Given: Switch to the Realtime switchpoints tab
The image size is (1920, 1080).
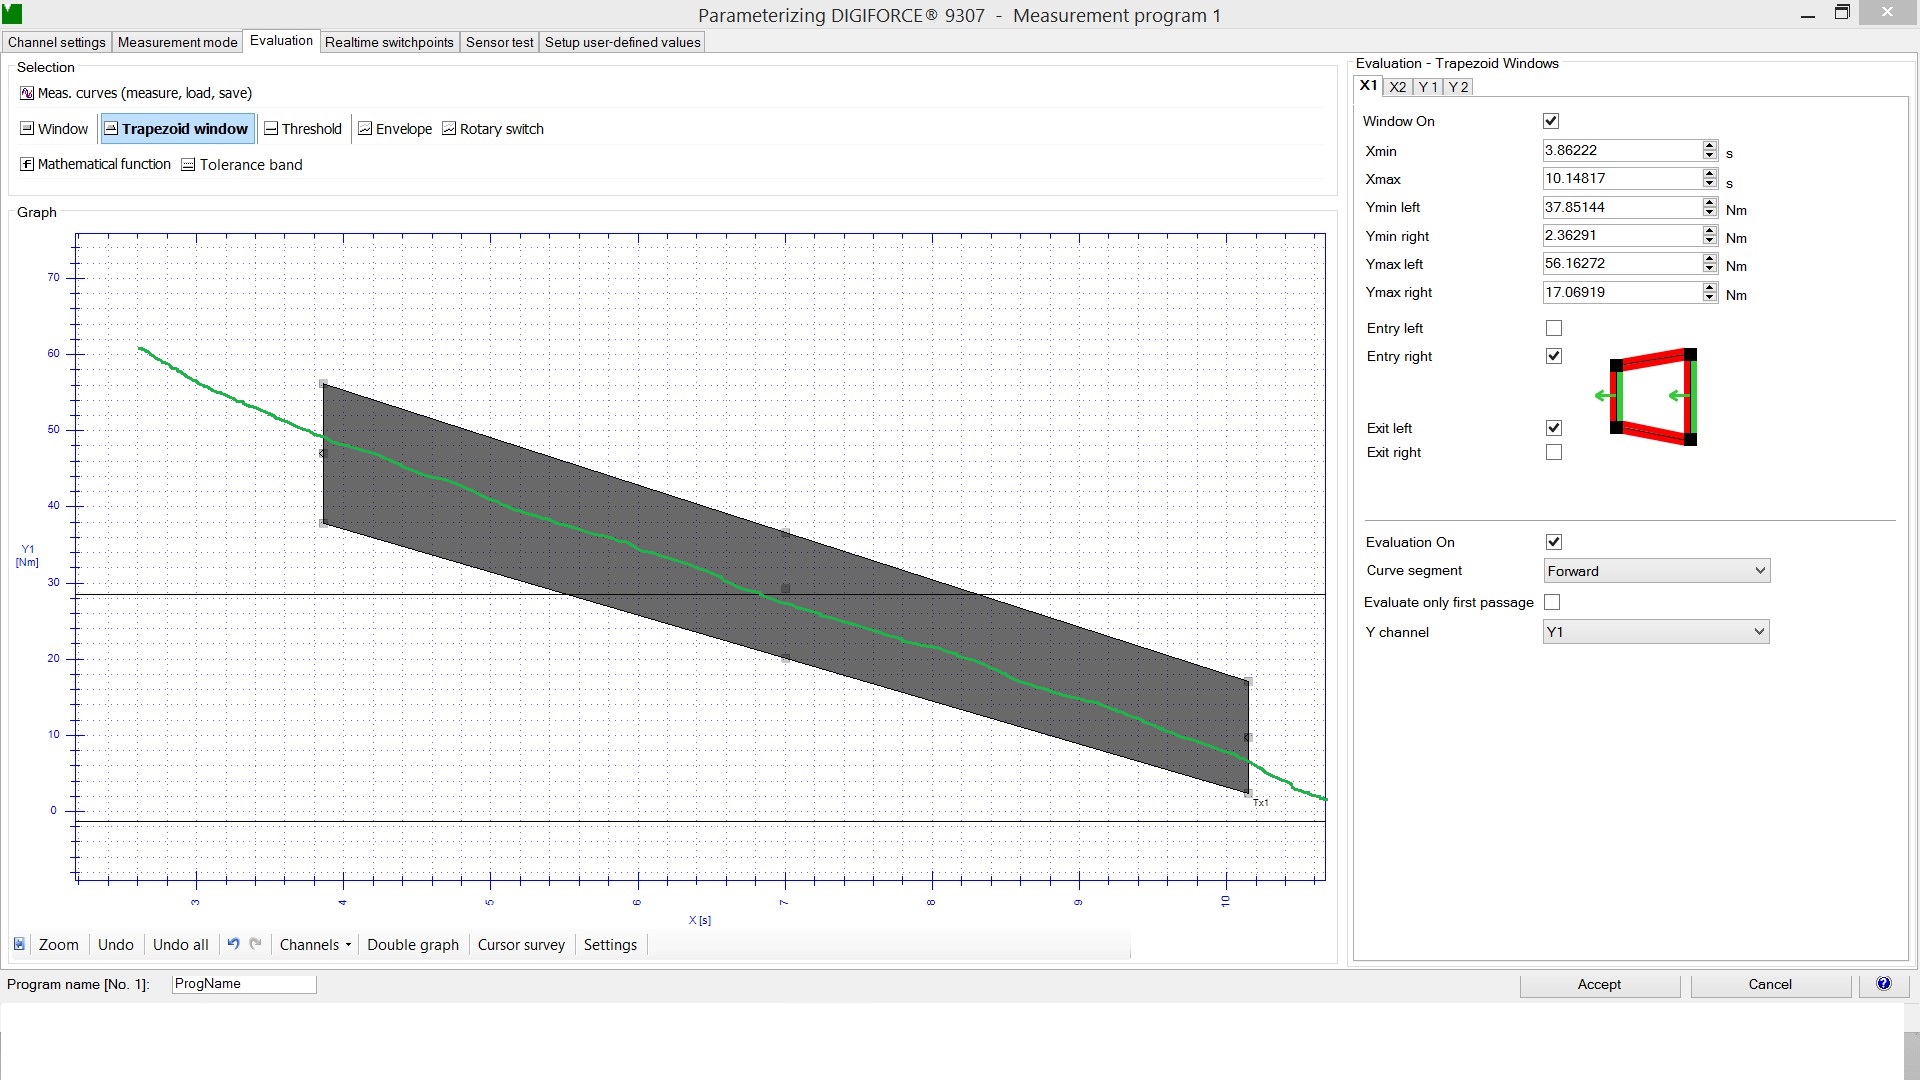Looking at the screenshot, I should 389,42.
